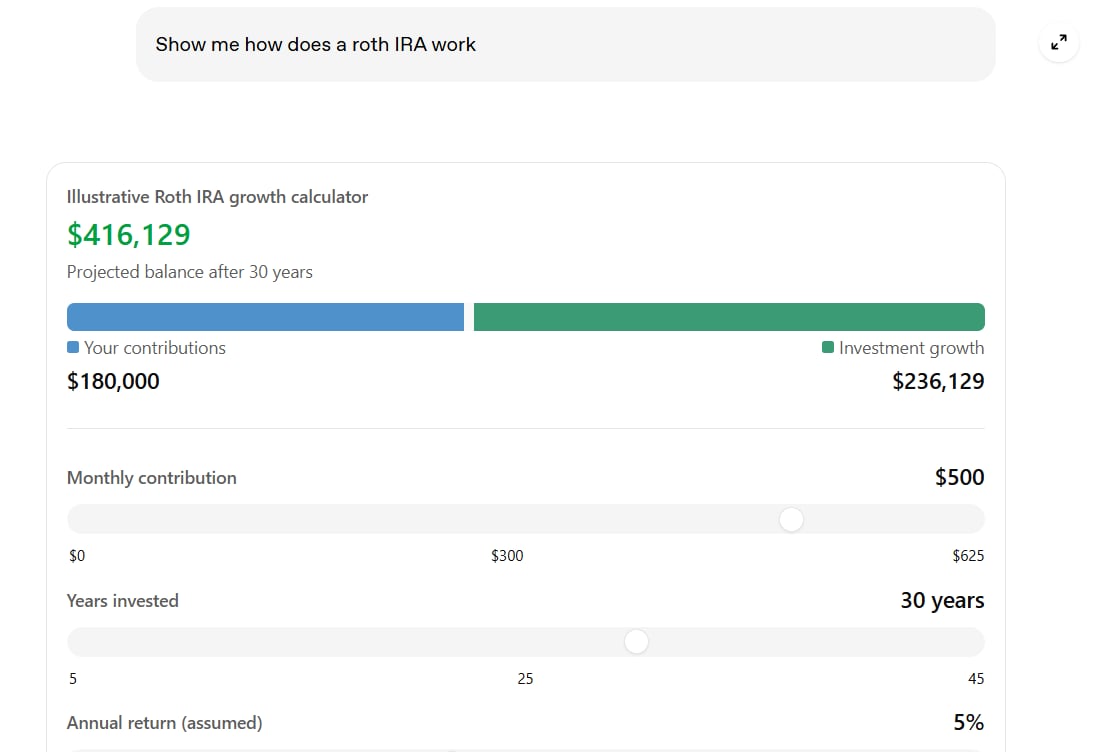Click the green Investment growth legend swatch
Screen dimensions: 1111x752
(828, 347)
